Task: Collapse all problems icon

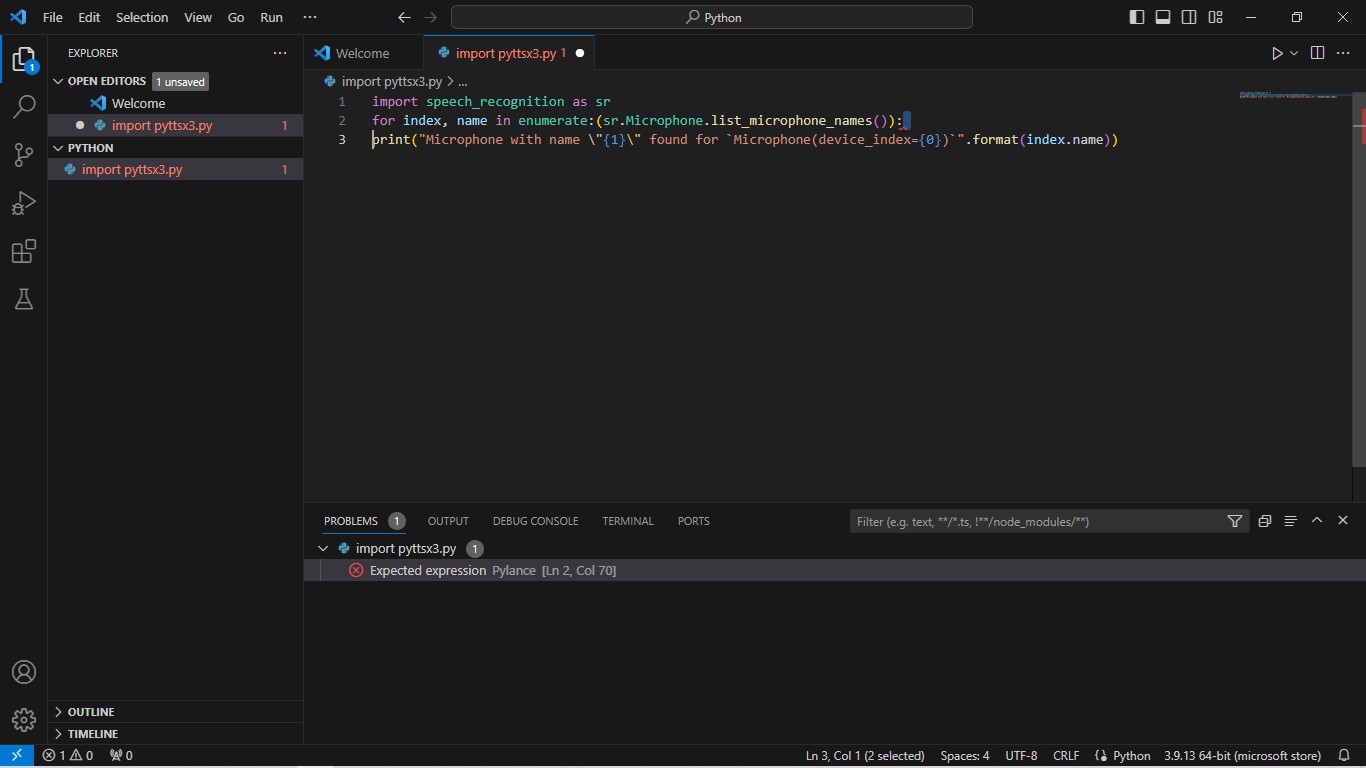Action: tap(1264, 521)
